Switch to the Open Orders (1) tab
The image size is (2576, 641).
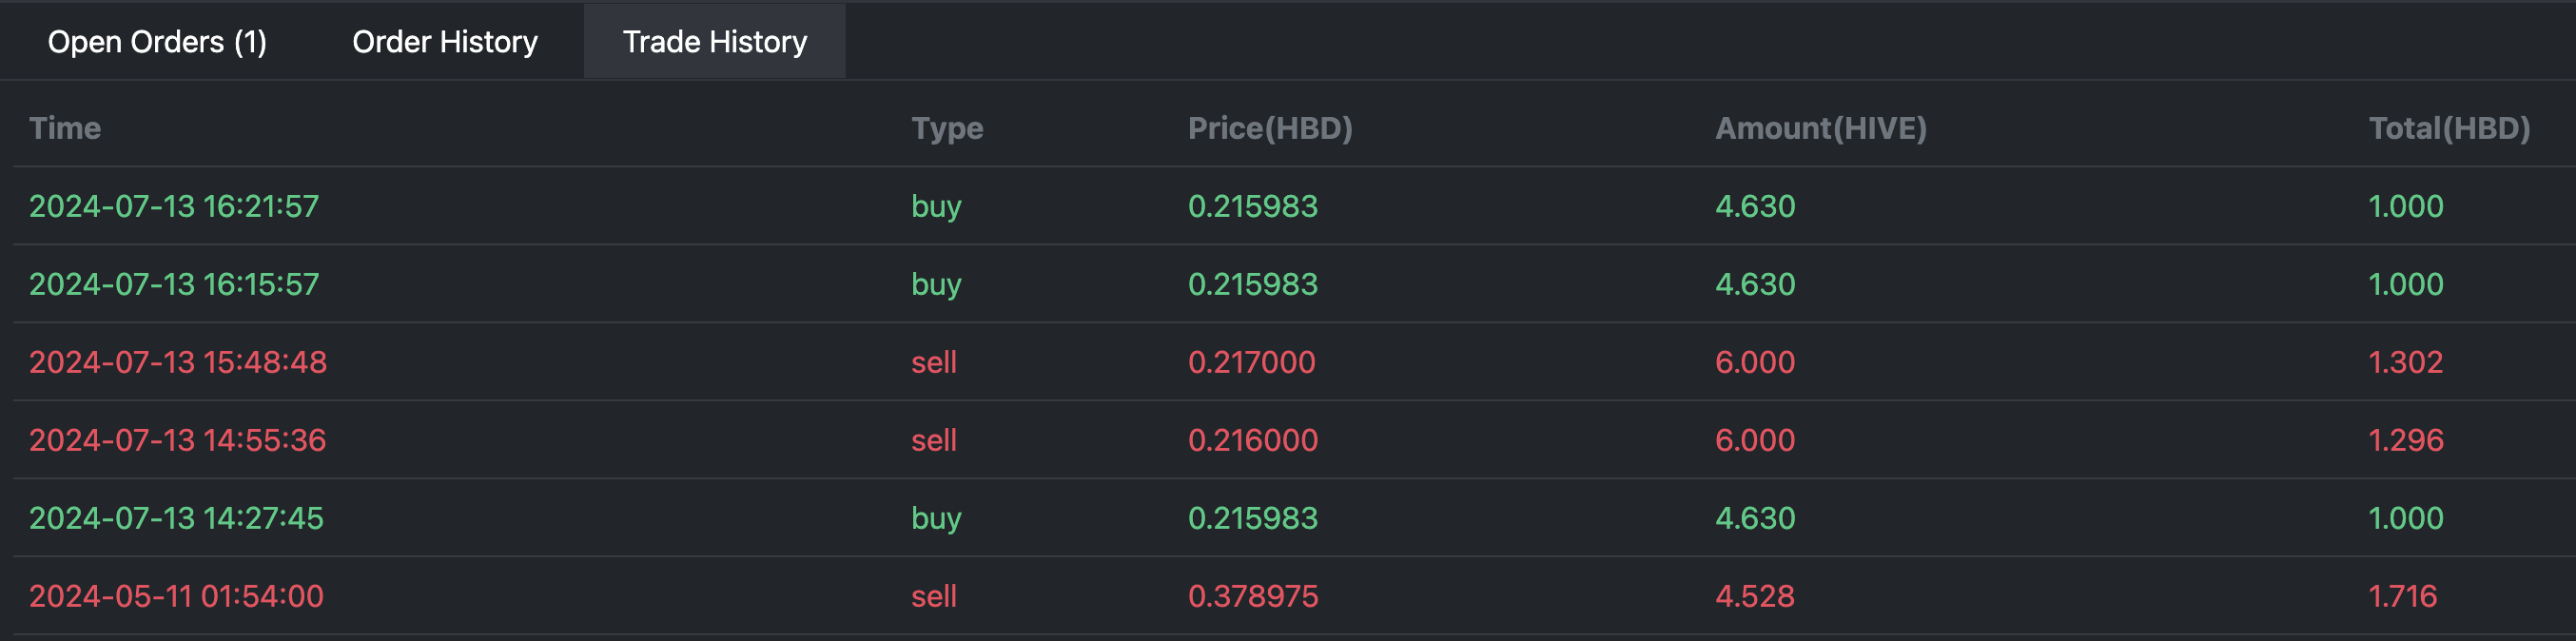[157, 42]
